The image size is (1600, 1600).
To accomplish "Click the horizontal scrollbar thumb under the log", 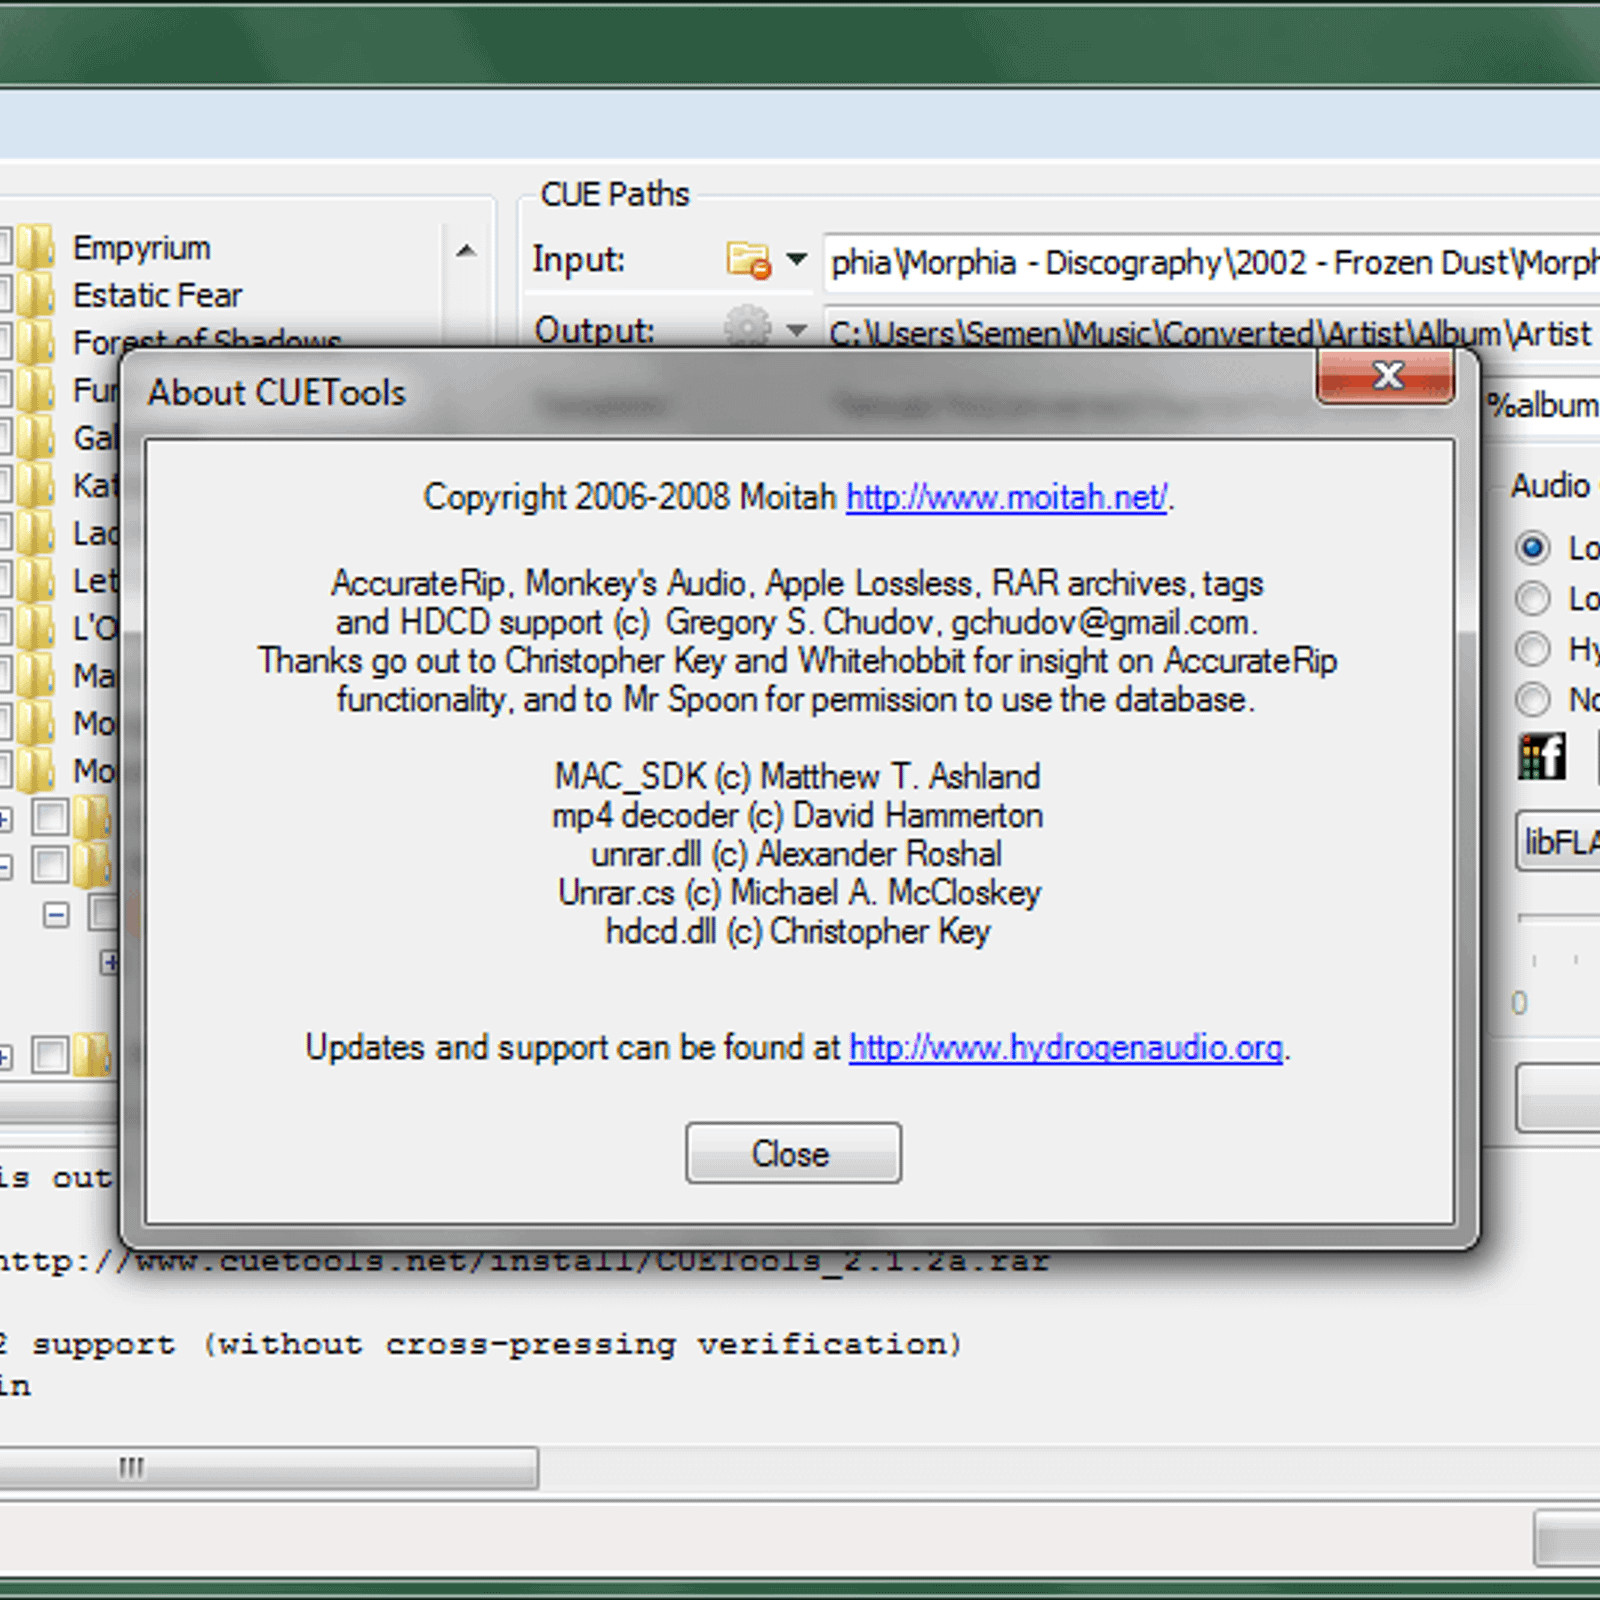I will (268, 1467).
